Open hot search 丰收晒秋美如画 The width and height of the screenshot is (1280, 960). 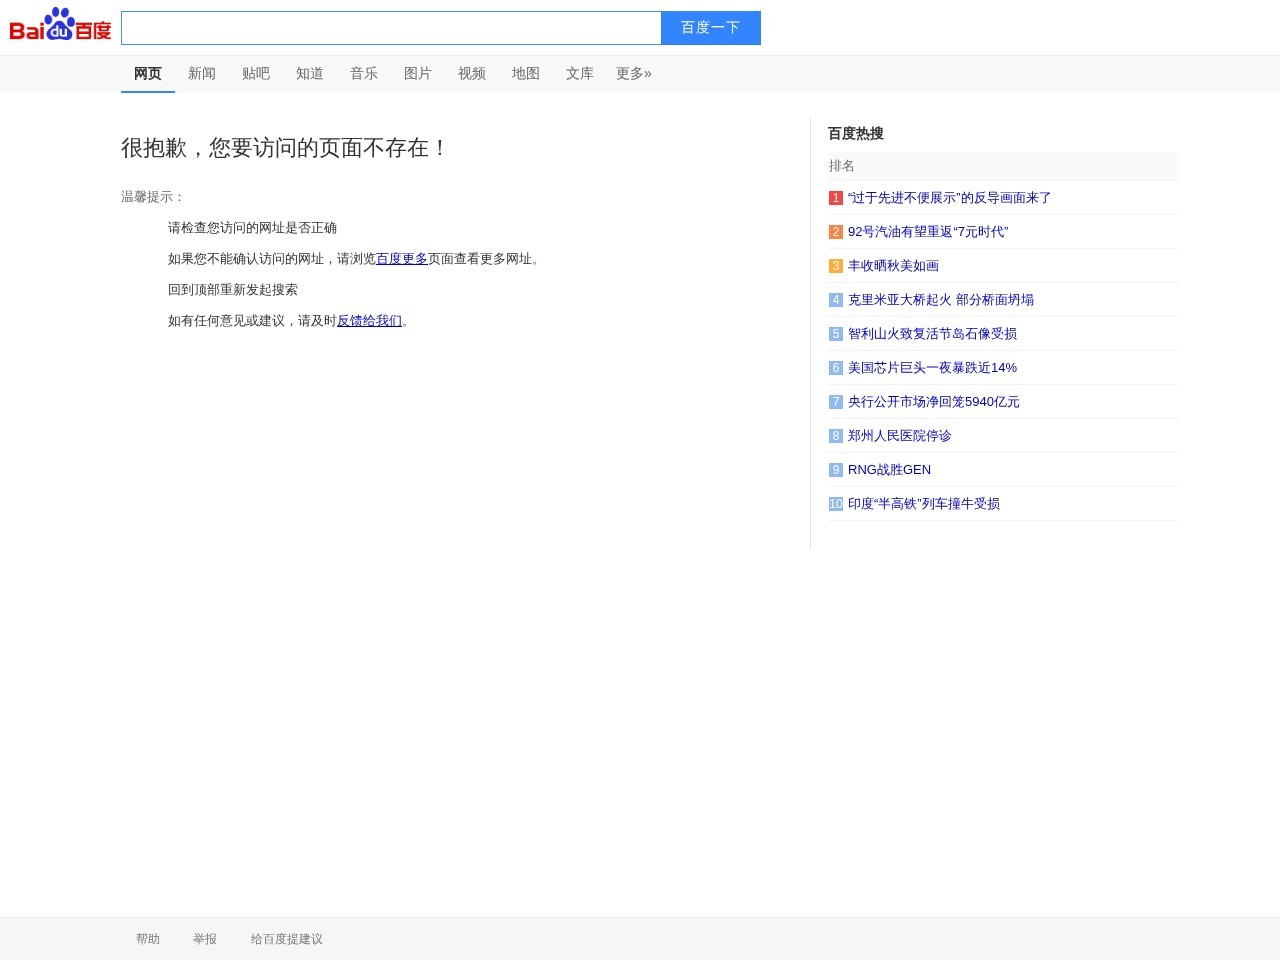893,266
